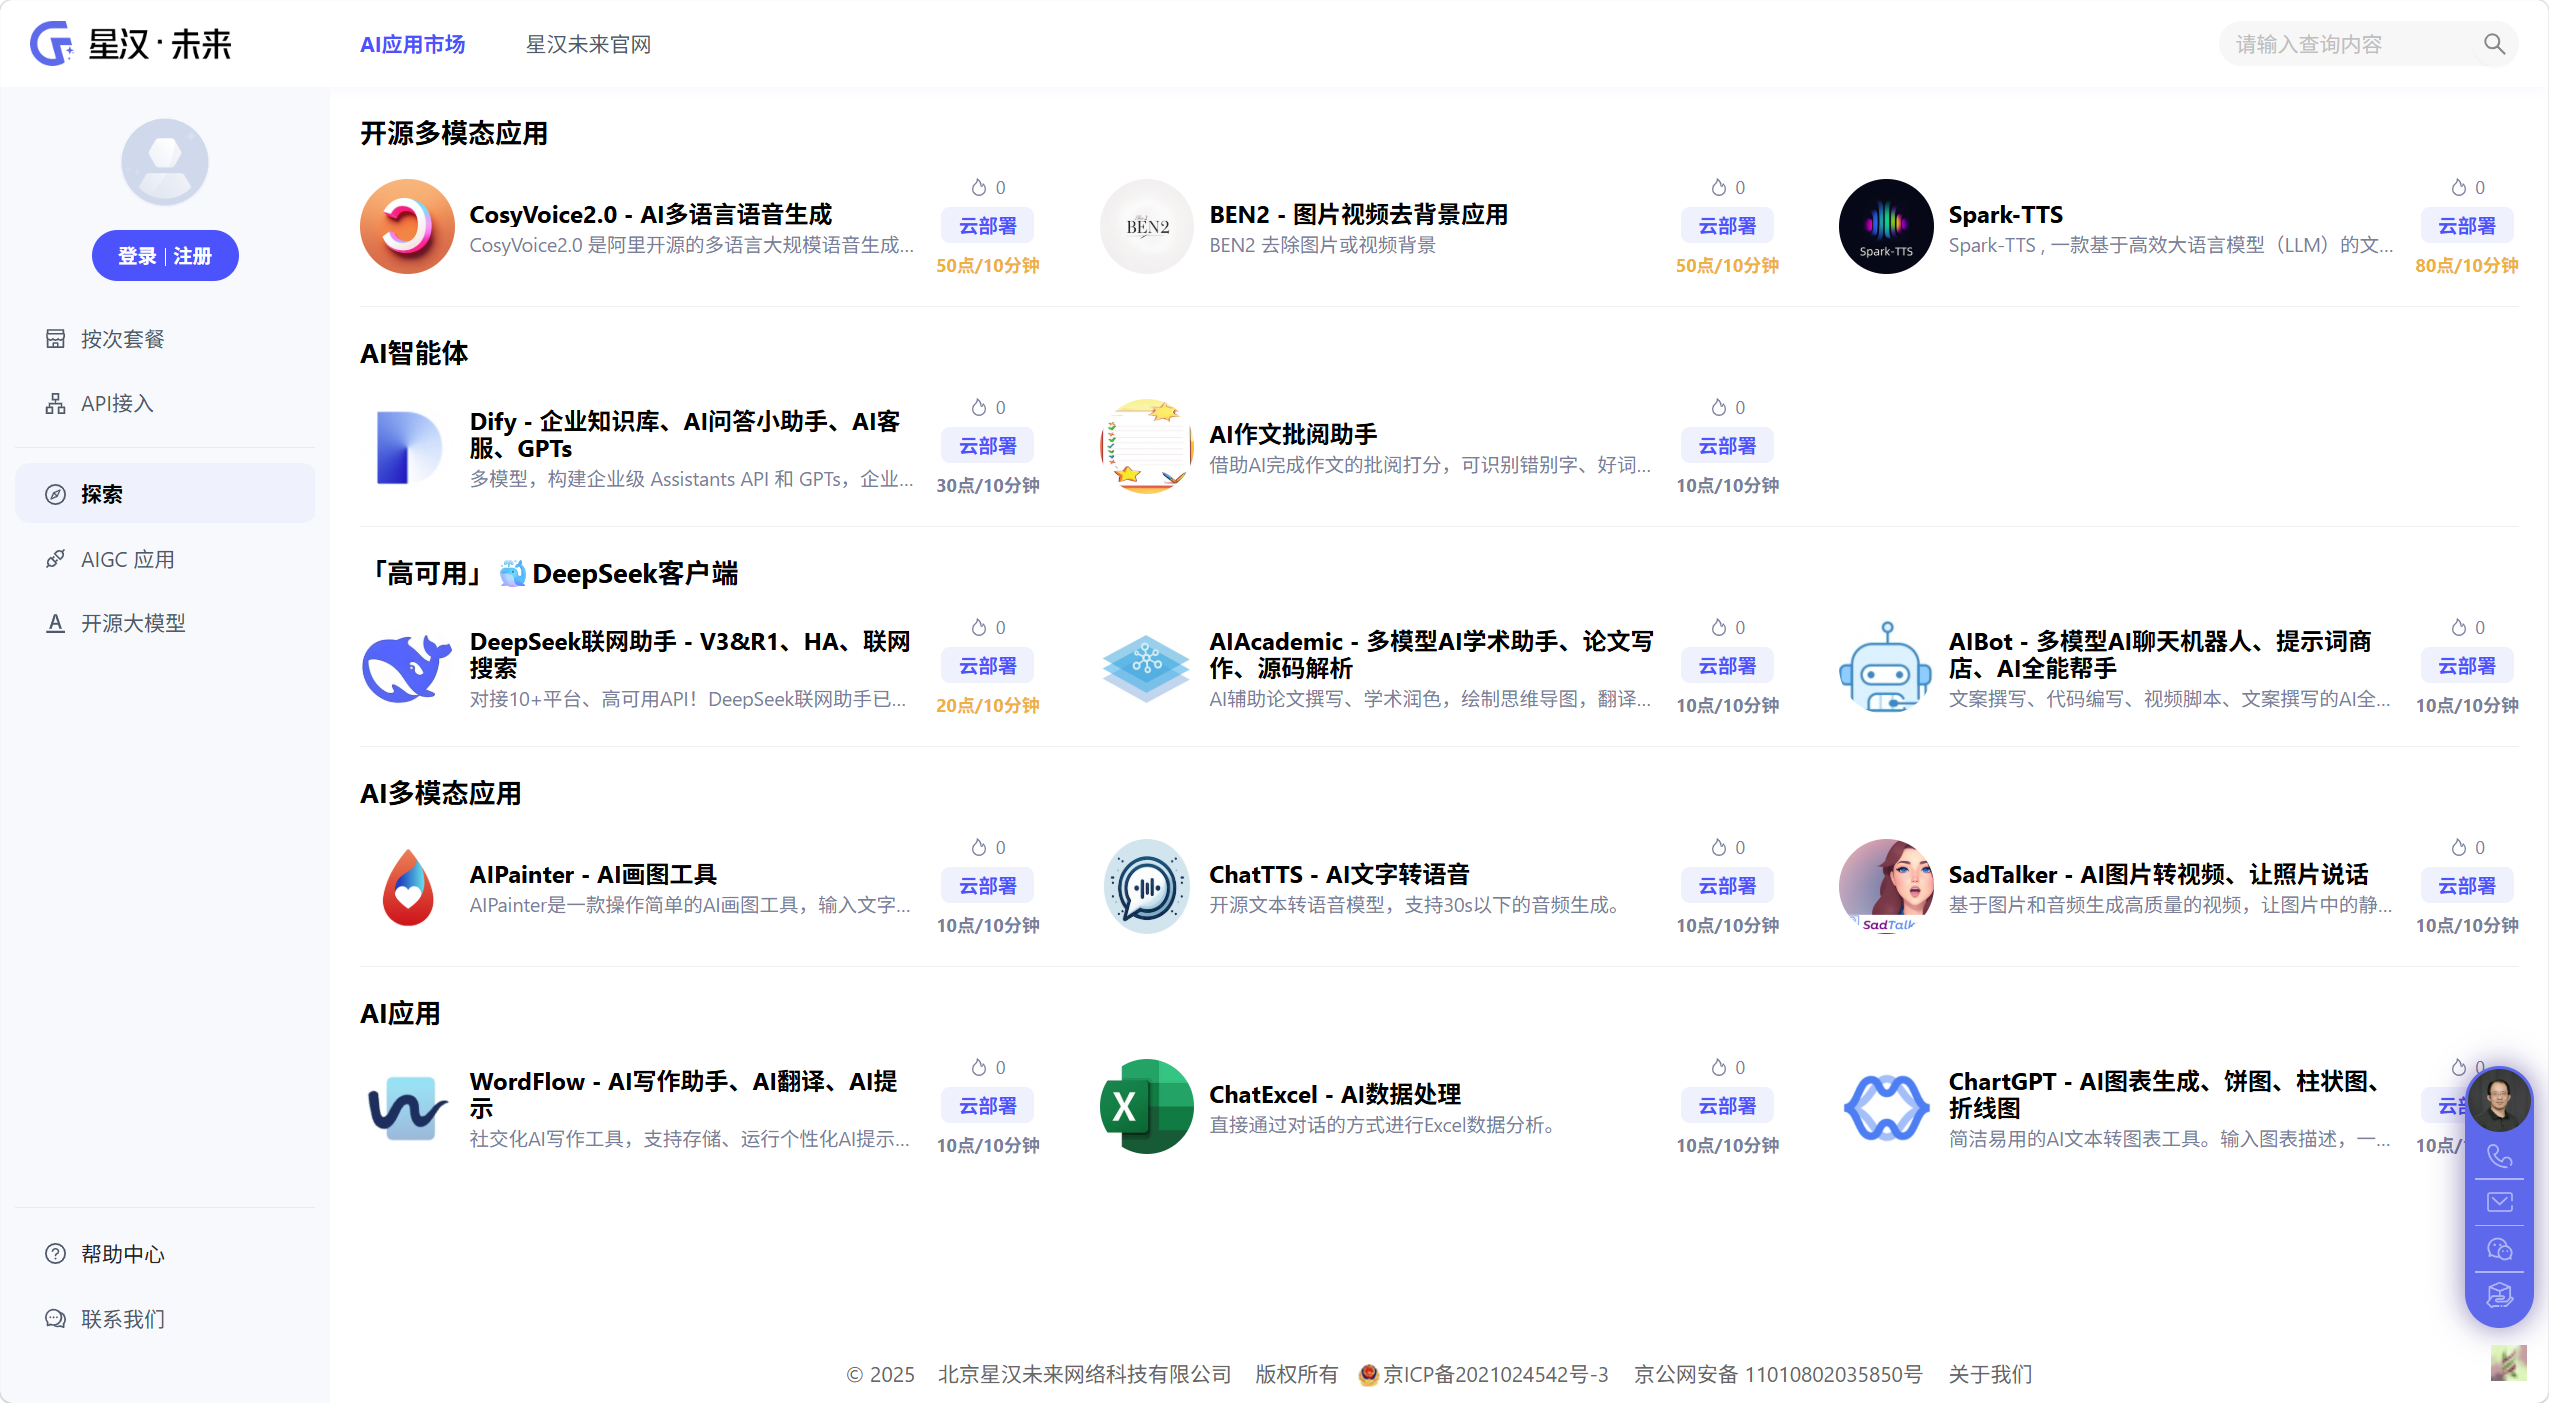Click the phone icon in floating widget

tap(2500, 1156)
